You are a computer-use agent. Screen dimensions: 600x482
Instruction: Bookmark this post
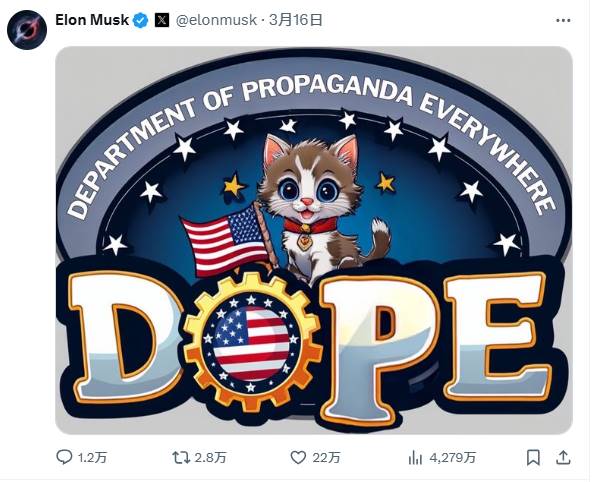533,457
